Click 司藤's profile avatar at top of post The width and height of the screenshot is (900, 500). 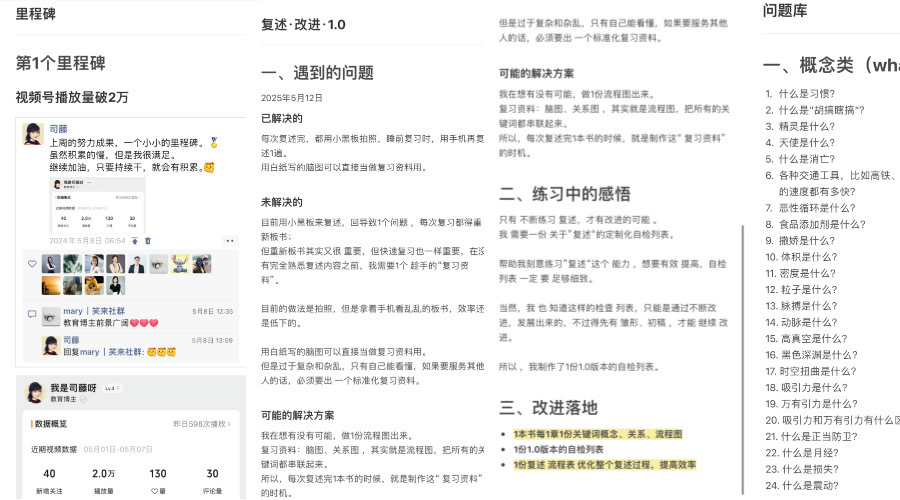[x=34, y=133]
